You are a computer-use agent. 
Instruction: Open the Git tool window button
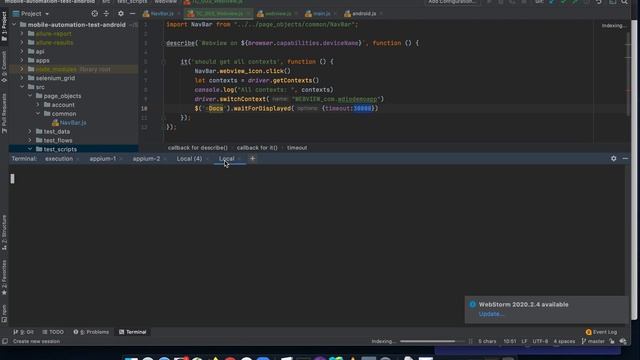pos(23,332)
